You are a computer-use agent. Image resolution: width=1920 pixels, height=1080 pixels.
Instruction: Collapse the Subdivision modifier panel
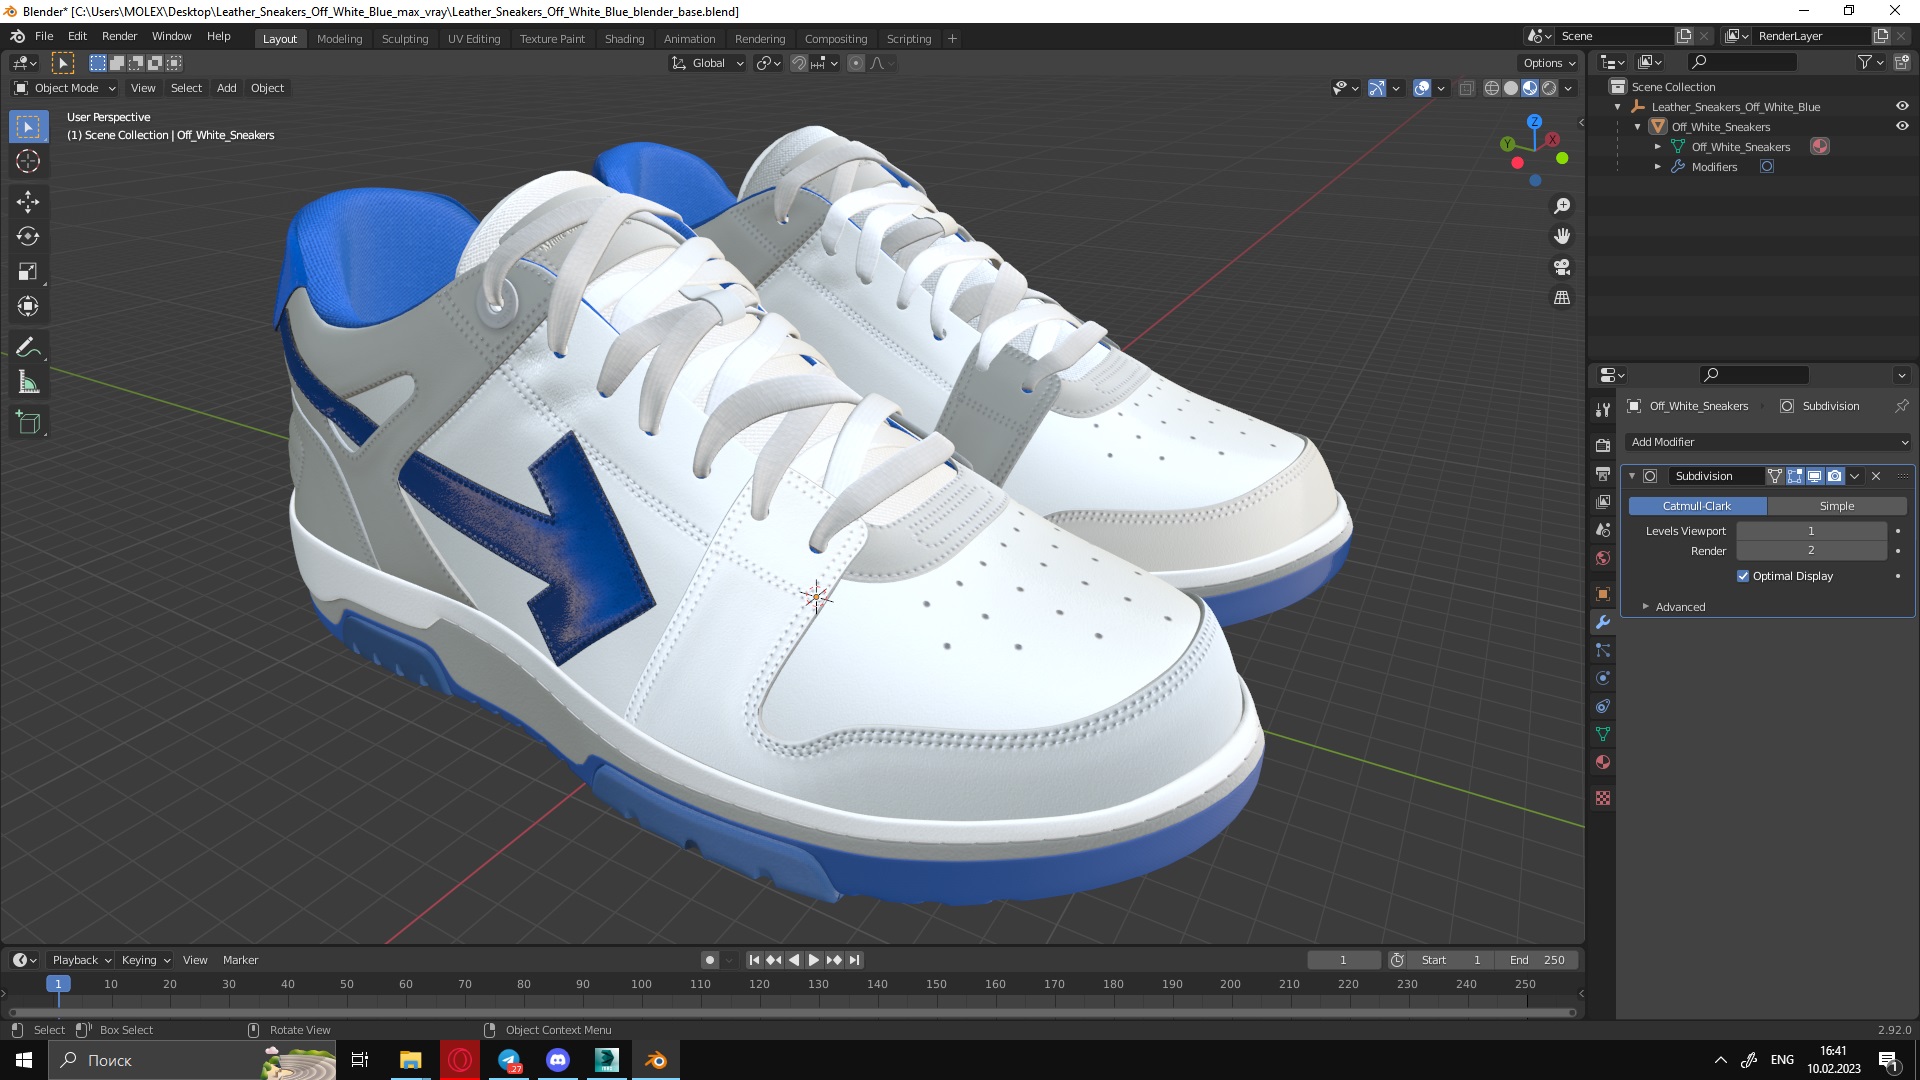point(1632,476)
